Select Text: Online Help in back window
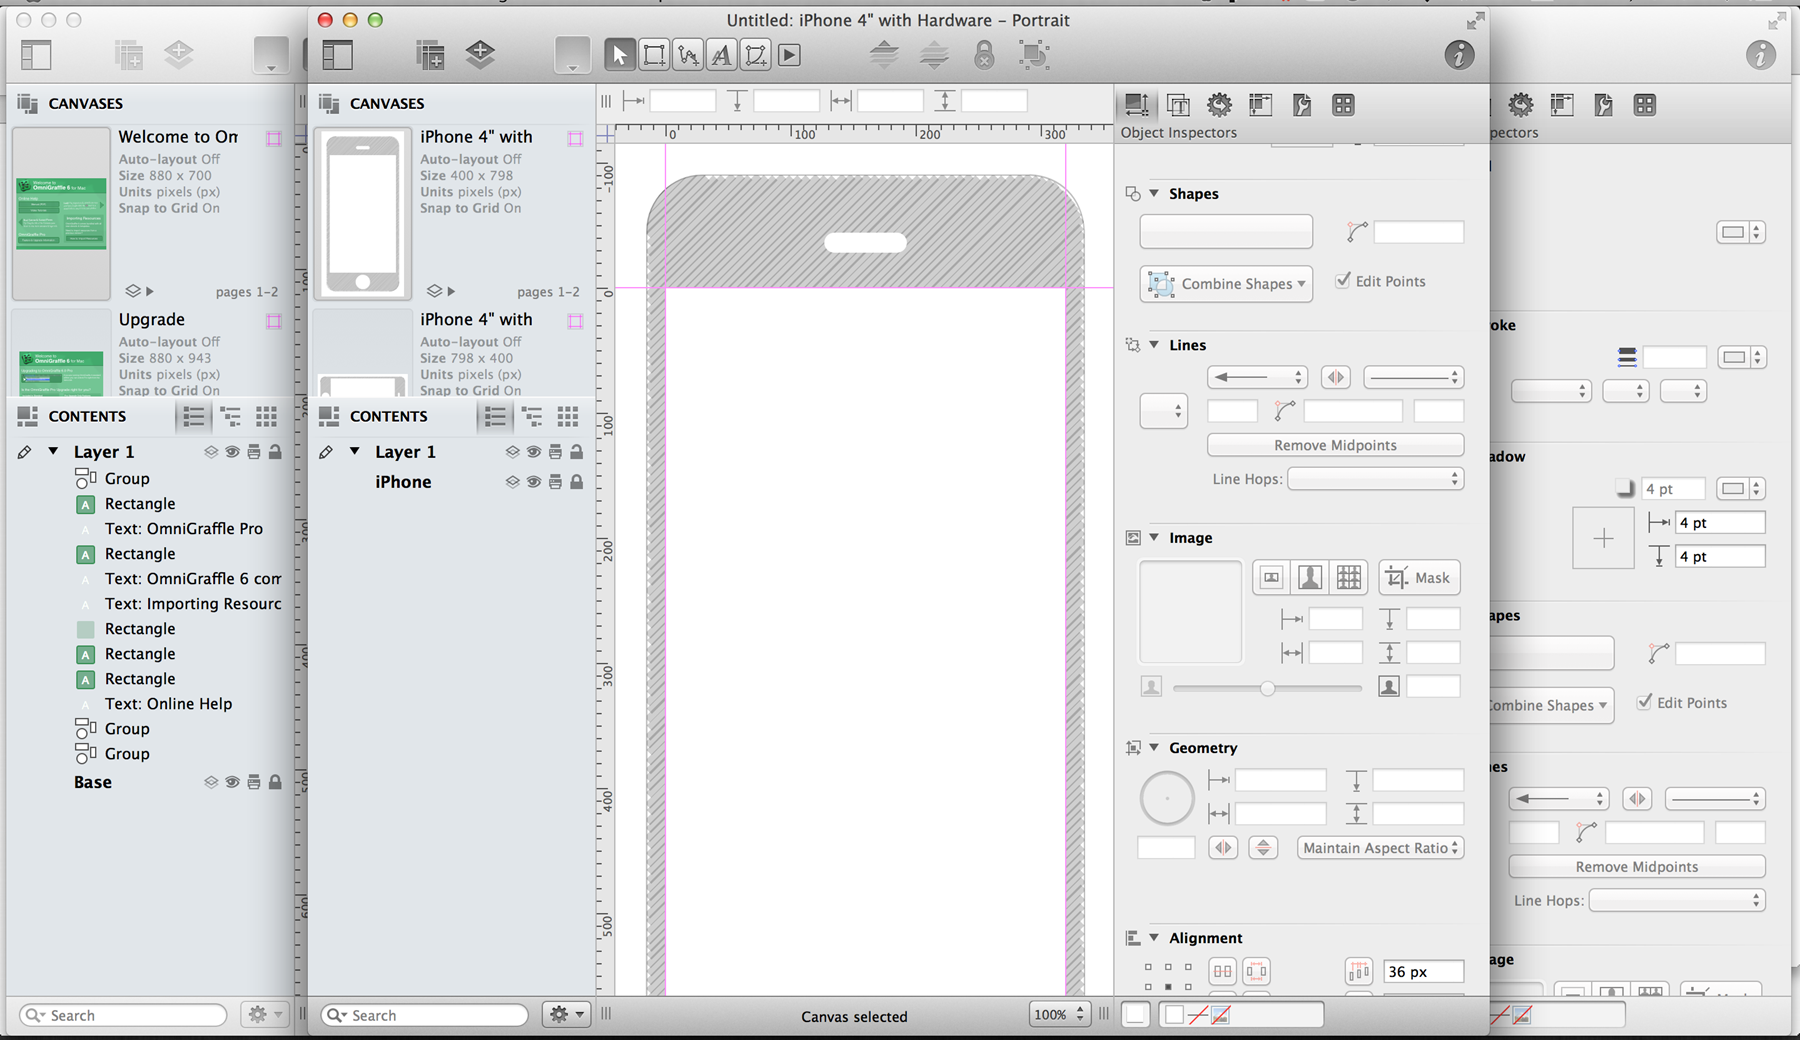 click(168, 703)
